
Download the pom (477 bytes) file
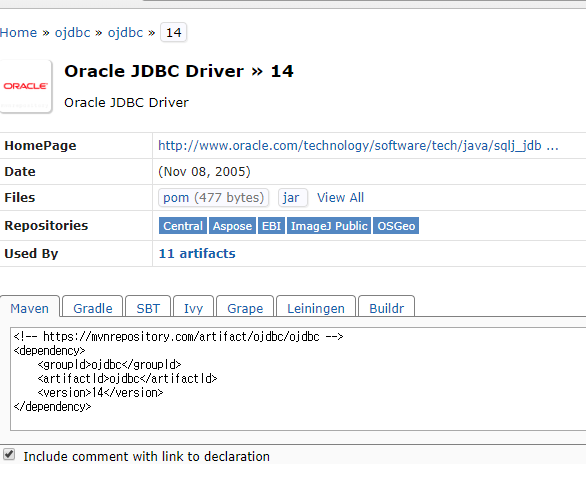tap(213, 197)
